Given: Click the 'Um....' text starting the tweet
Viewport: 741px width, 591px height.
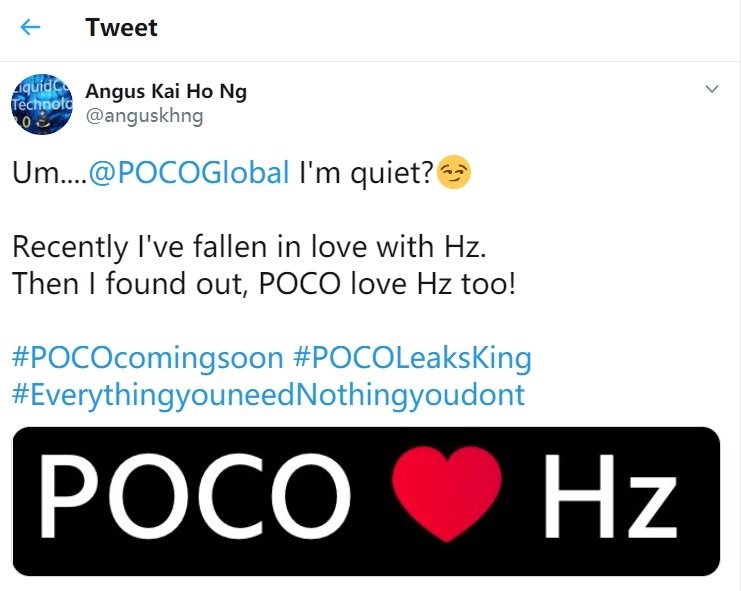Looking at the screenshot, I should coord(49,175).
